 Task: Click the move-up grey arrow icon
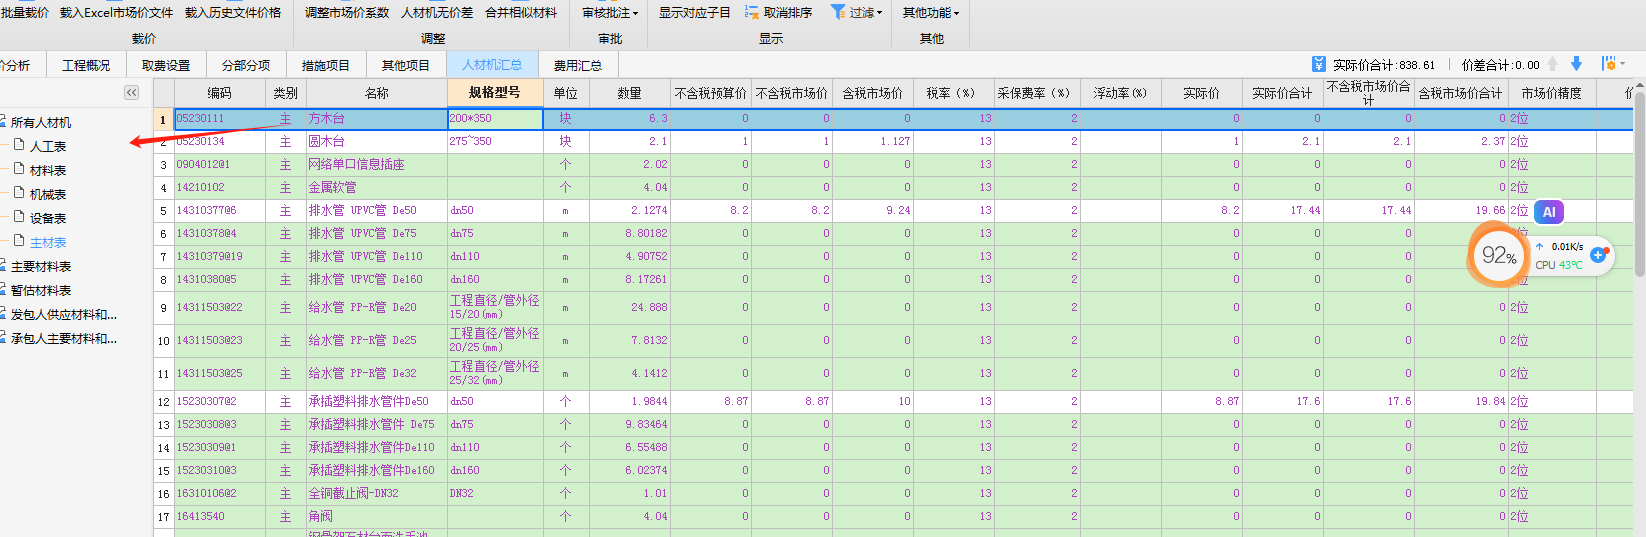coord(1553,64)
